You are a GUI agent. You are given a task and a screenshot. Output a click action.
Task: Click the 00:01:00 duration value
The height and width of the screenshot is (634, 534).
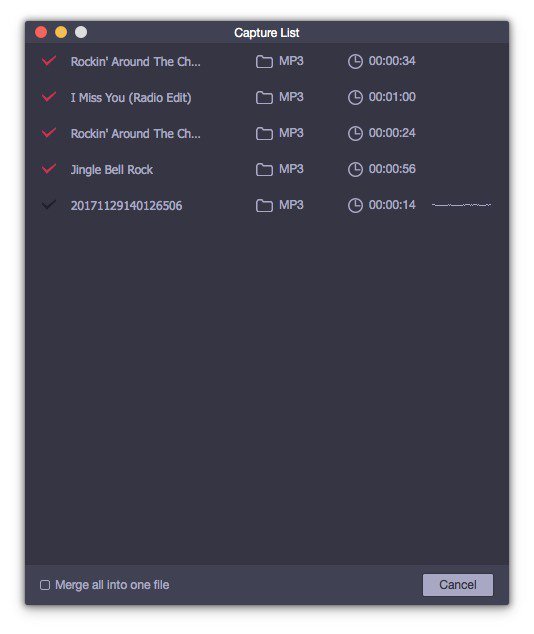[x=392, y=97]
